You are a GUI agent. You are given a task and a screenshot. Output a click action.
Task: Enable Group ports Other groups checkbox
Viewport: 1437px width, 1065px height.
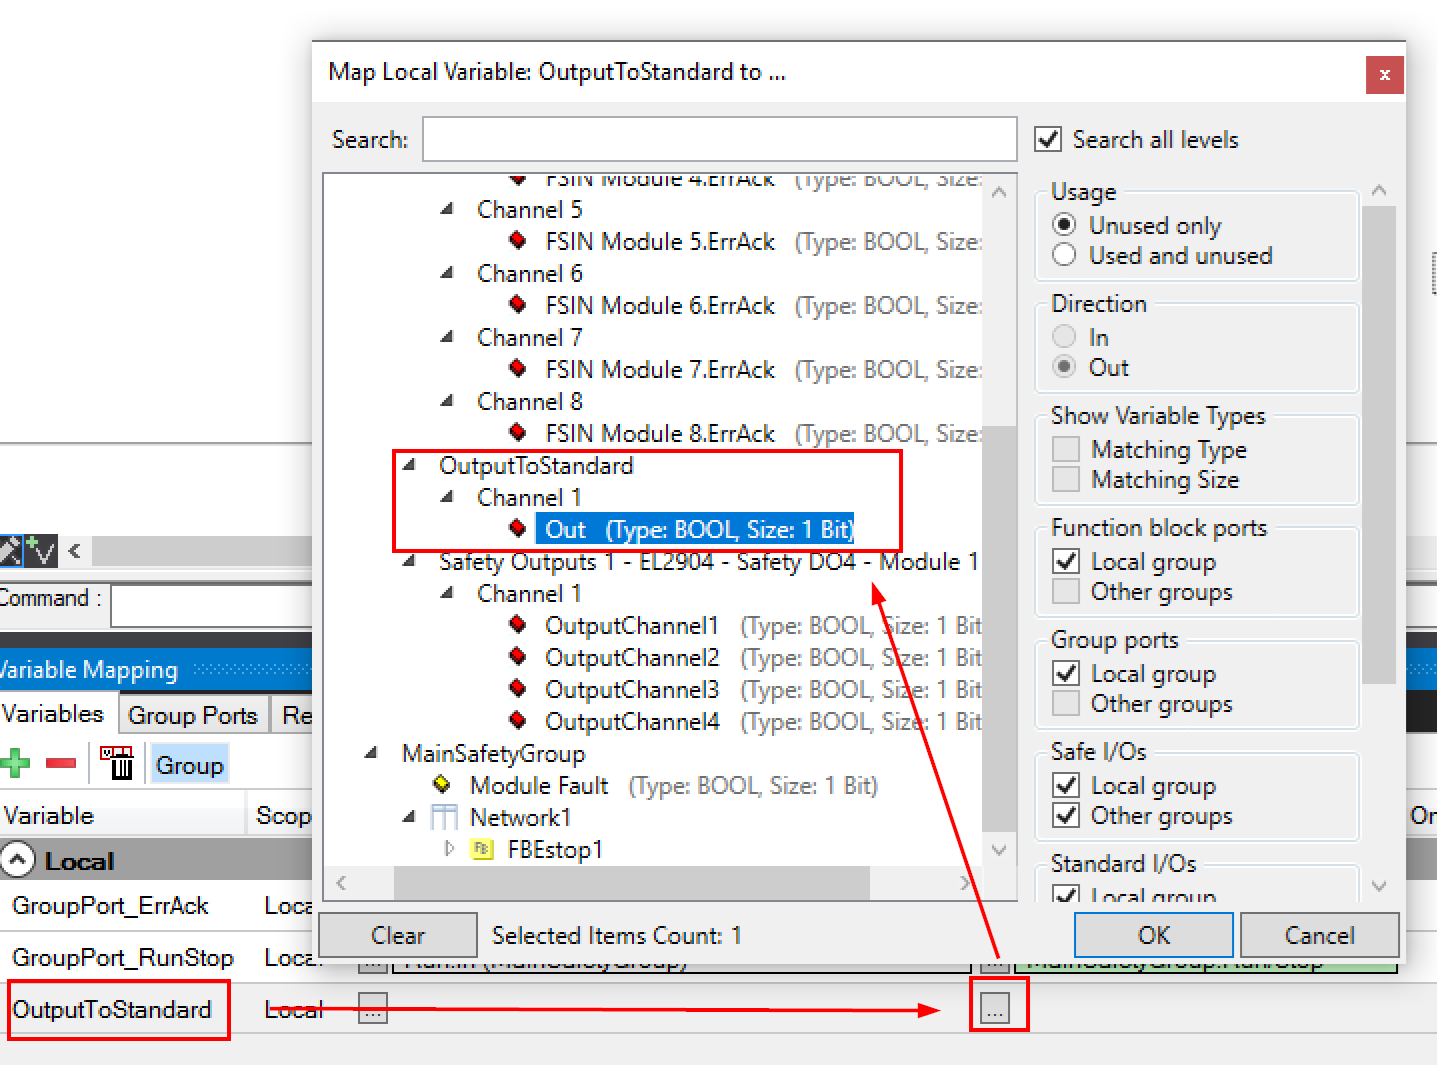(x=1066, y=703)
